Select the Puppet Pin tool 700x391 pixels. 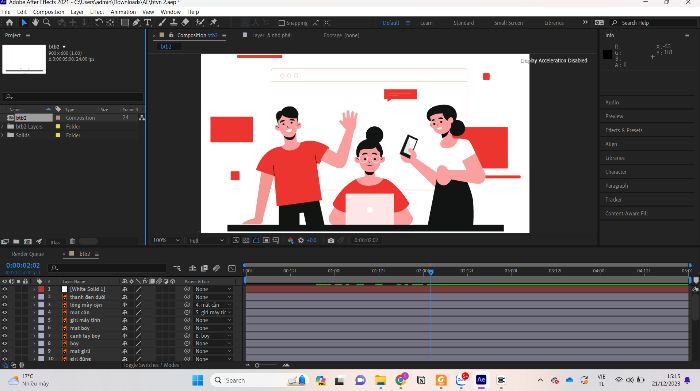pyautogui.click(x=214, y=22)
